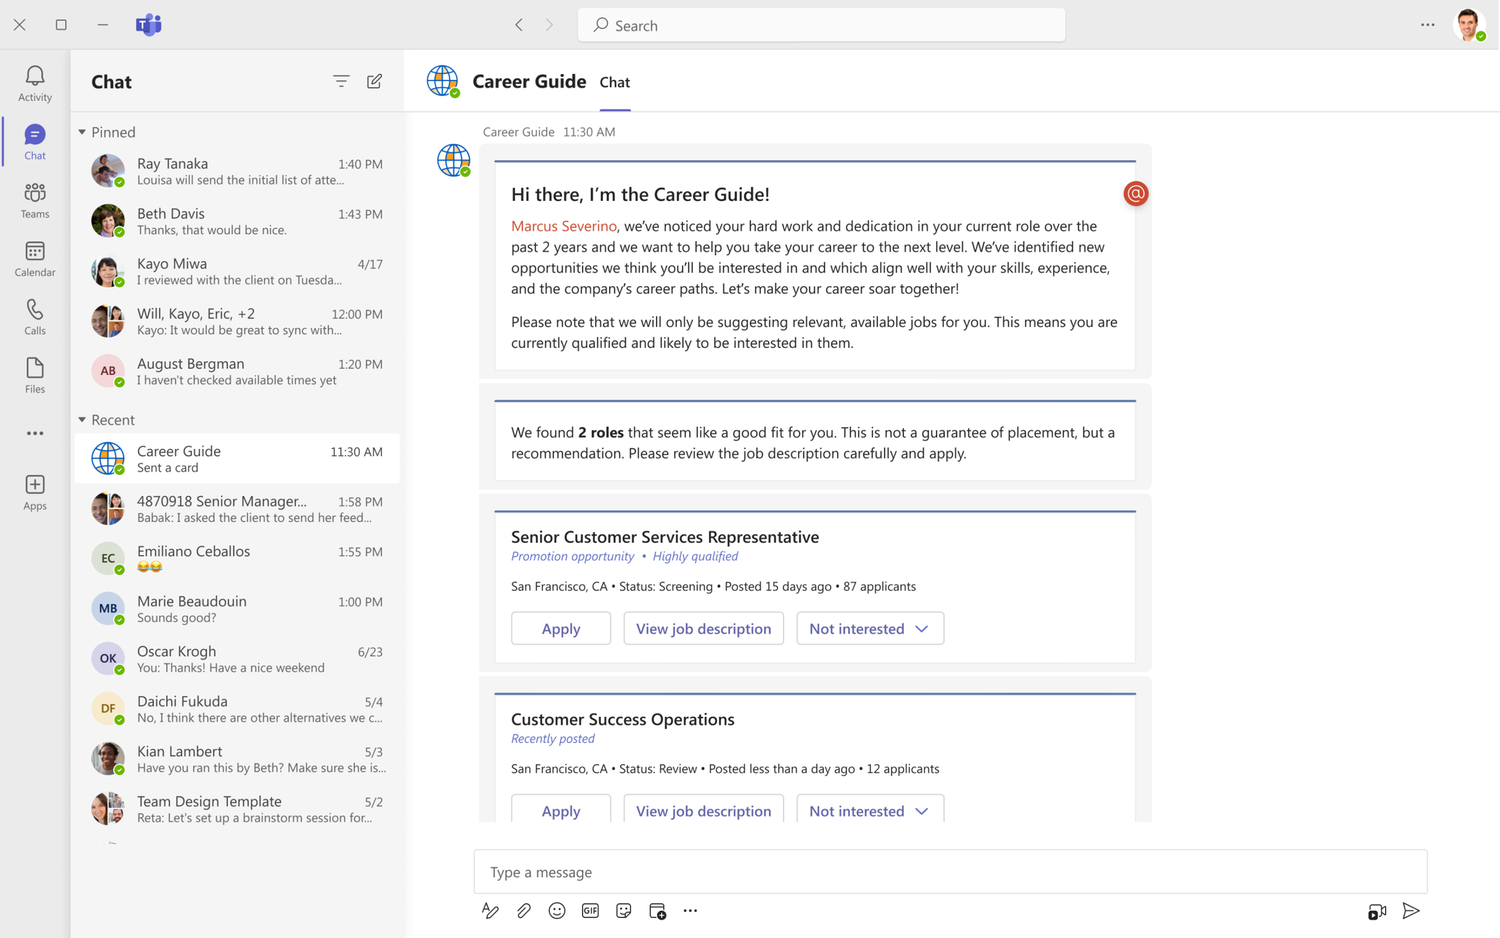Image resolution: width=1500 pixels, height=938 pixels.
Task: Switch to the Chat tab of Career Guide
Action: [614, 82]
